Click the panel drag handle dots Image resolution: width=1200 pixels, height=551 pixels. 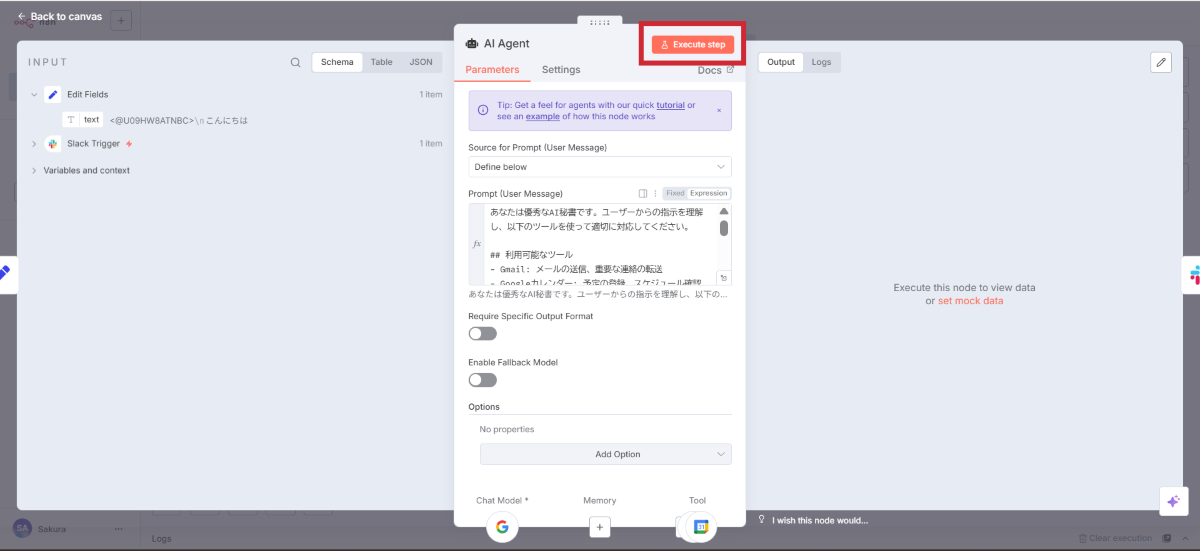600,22
